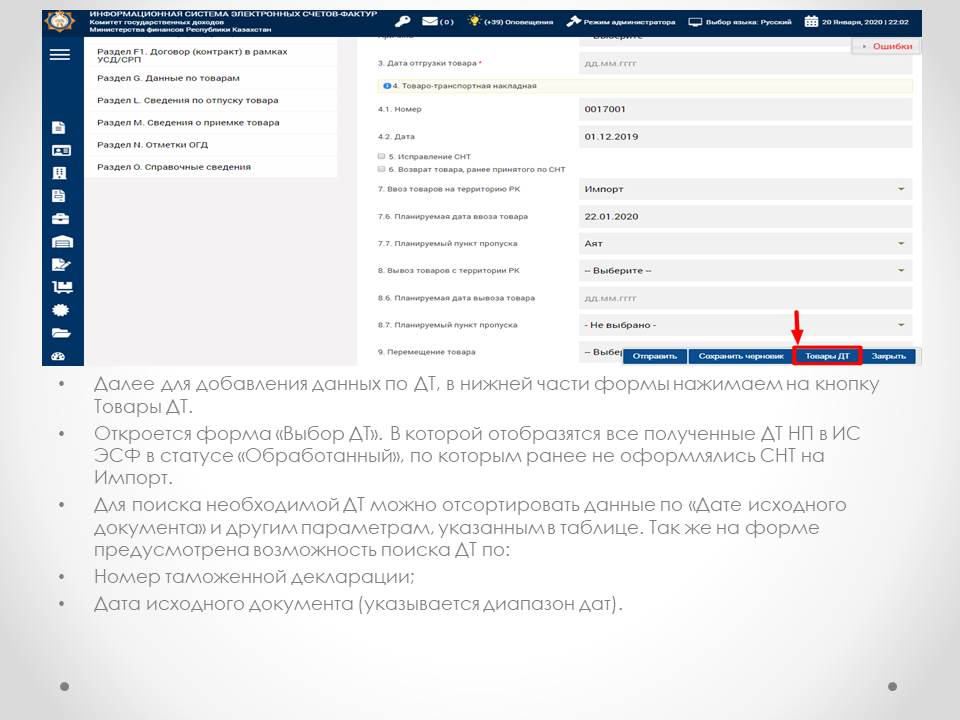This screenshot has width=960, height=720.
Task: Open the hamburger menu in the sidebar
Action: [60, 55]
